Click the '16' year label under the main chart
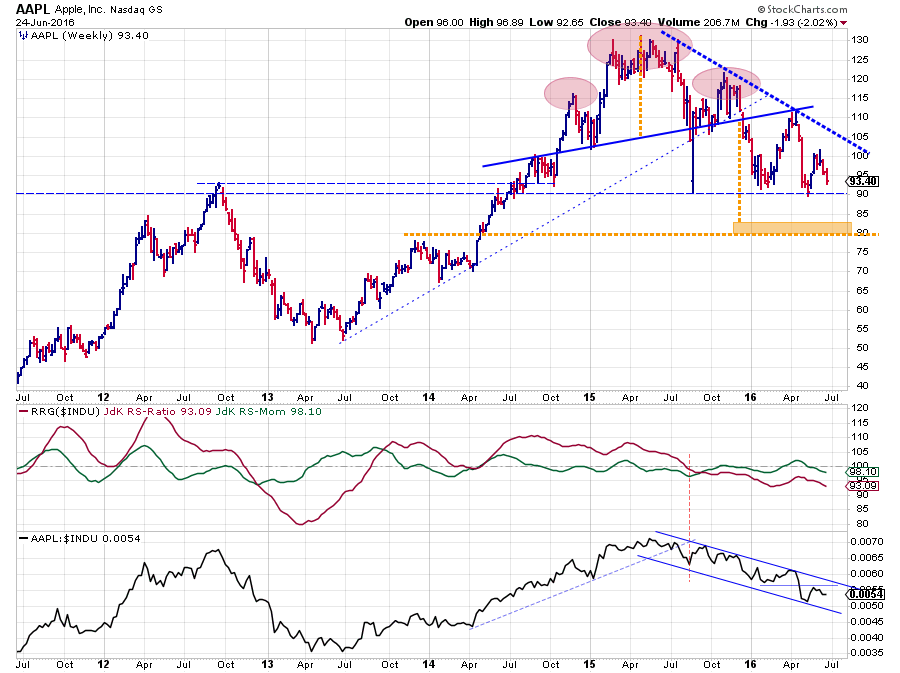The width and height of the screenshot is (900, 673). [750, 397]
